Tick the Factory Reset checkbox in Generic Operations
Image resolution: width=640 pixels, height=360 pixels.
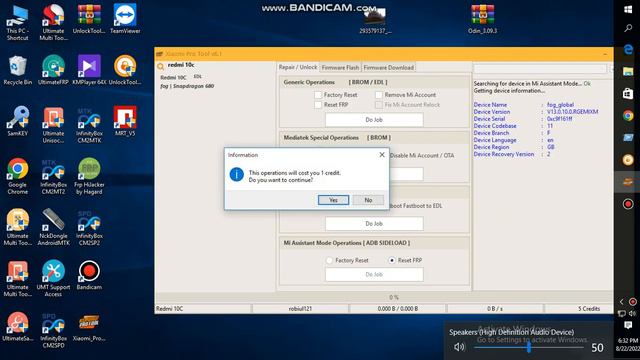(318, 95)
